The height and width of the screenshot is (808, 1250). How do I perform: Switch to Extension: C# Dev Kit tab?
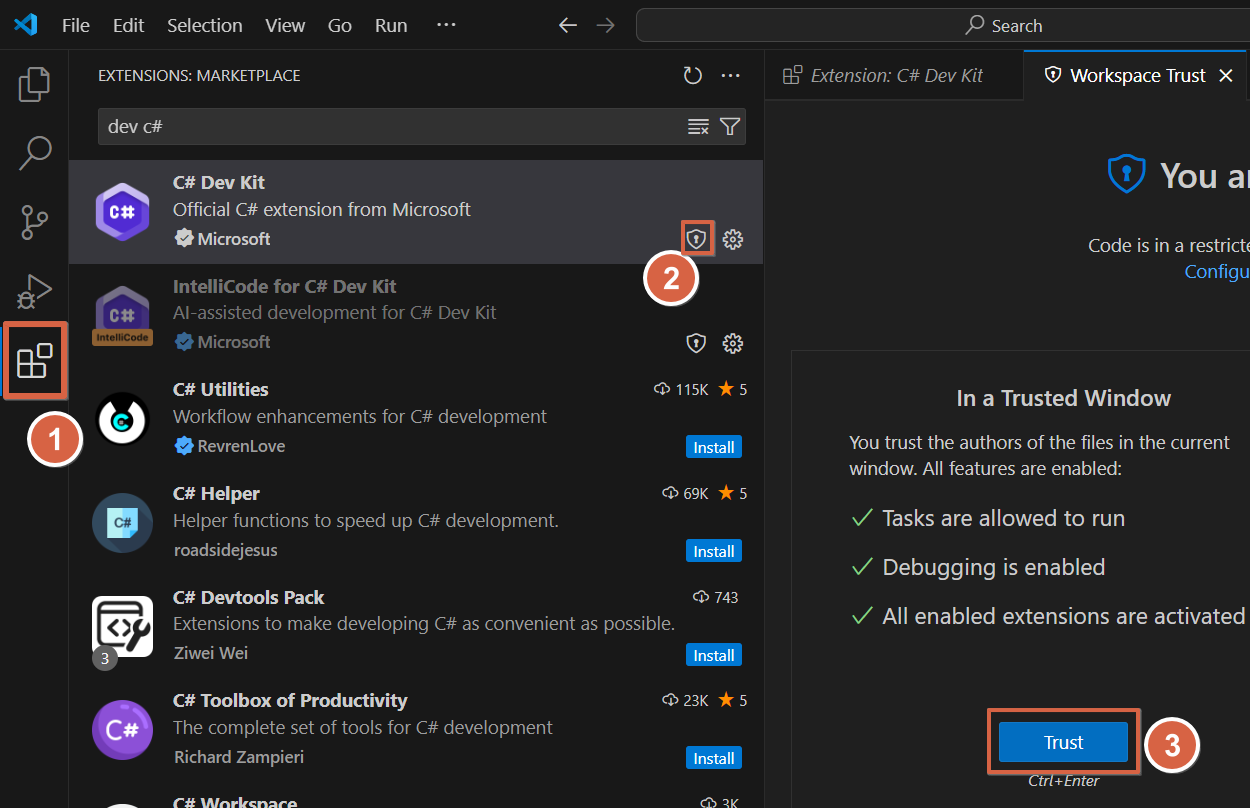[895, 75]
